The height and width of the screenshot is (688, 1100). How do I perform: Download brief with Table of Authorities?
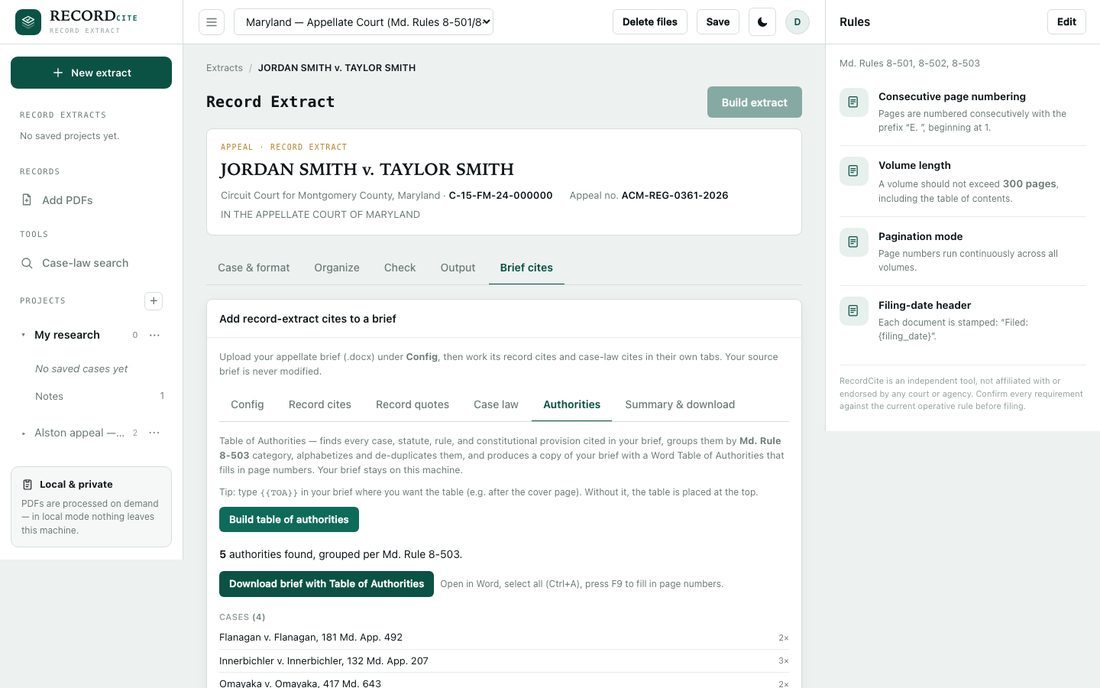point(326,584)
